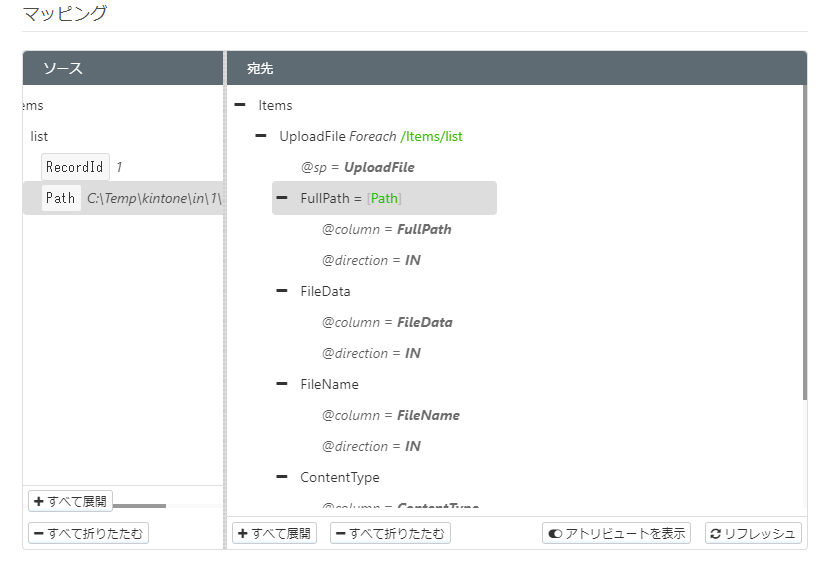826x575 pixels.
Task: Toggle アトリビュートを表示 attribute display
Action: tap(616, 533)
